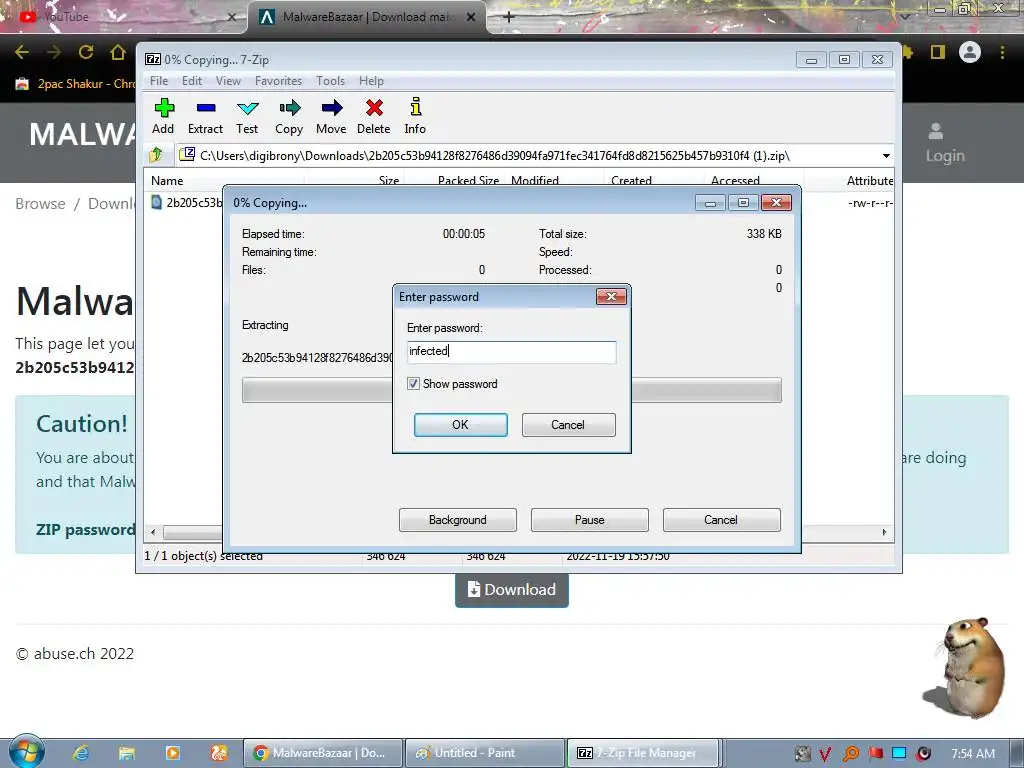
Task: Switch to MalwareBazaar Chrome taskbar button
Action: pos(323,753)
